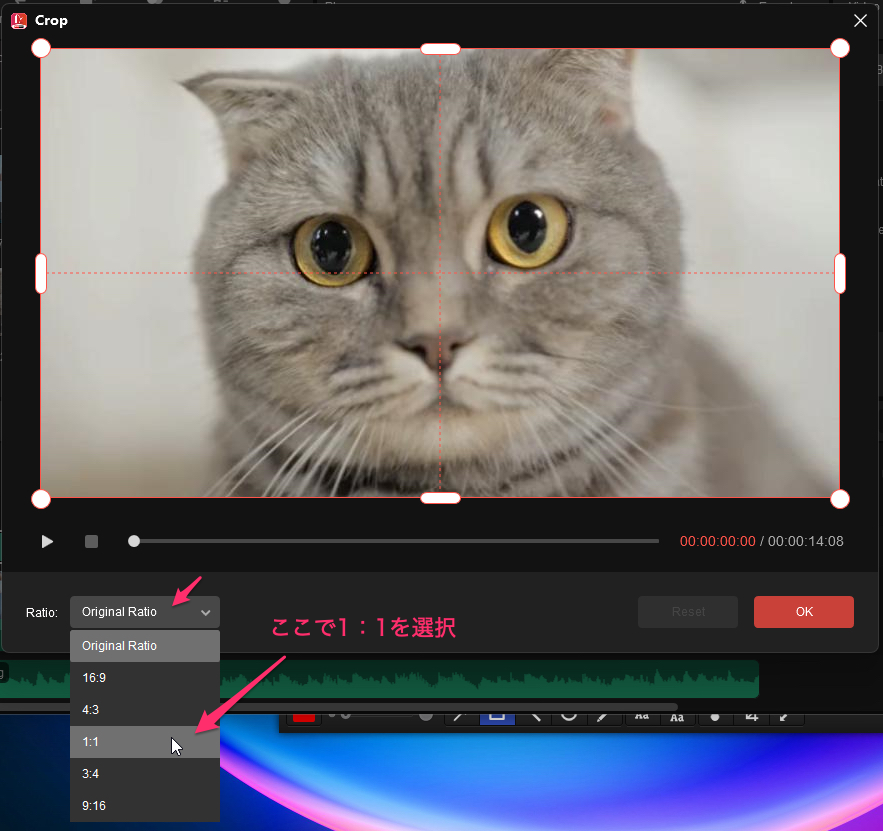Close the Crop dialog window
Viewport: 883px width, 831px height.
860,20
